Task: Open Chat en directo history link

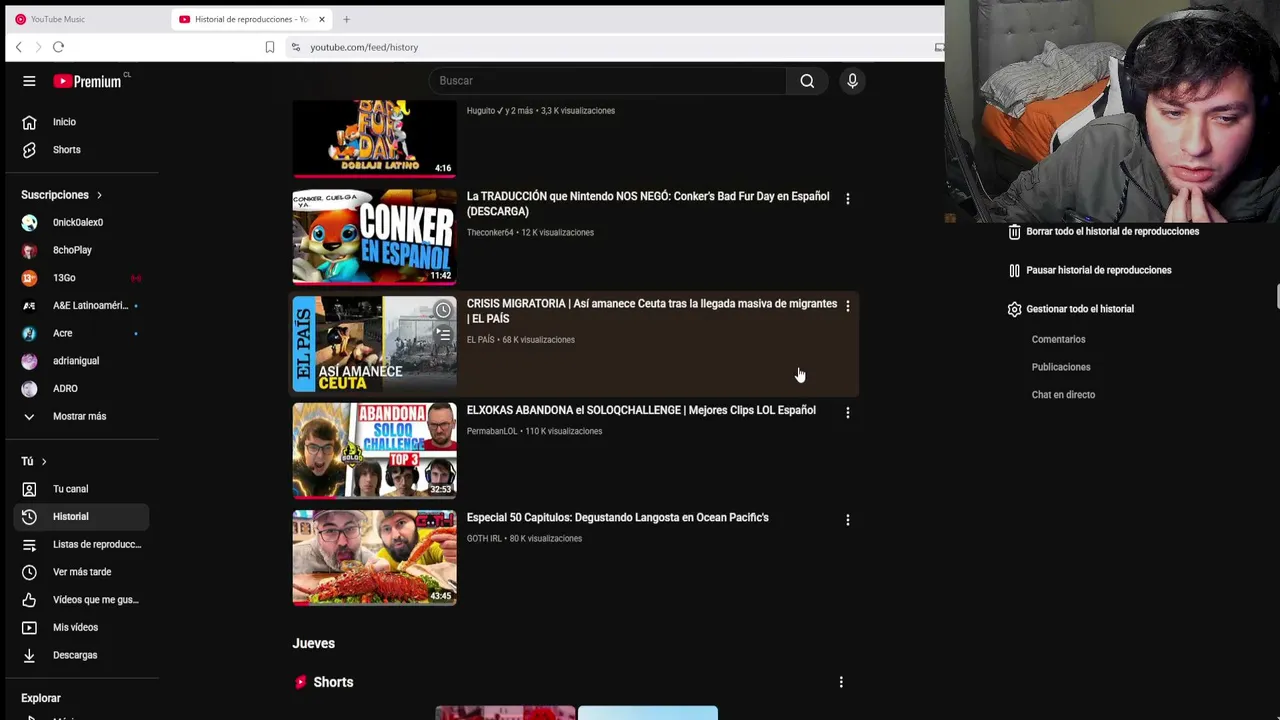Action: 1063,395
